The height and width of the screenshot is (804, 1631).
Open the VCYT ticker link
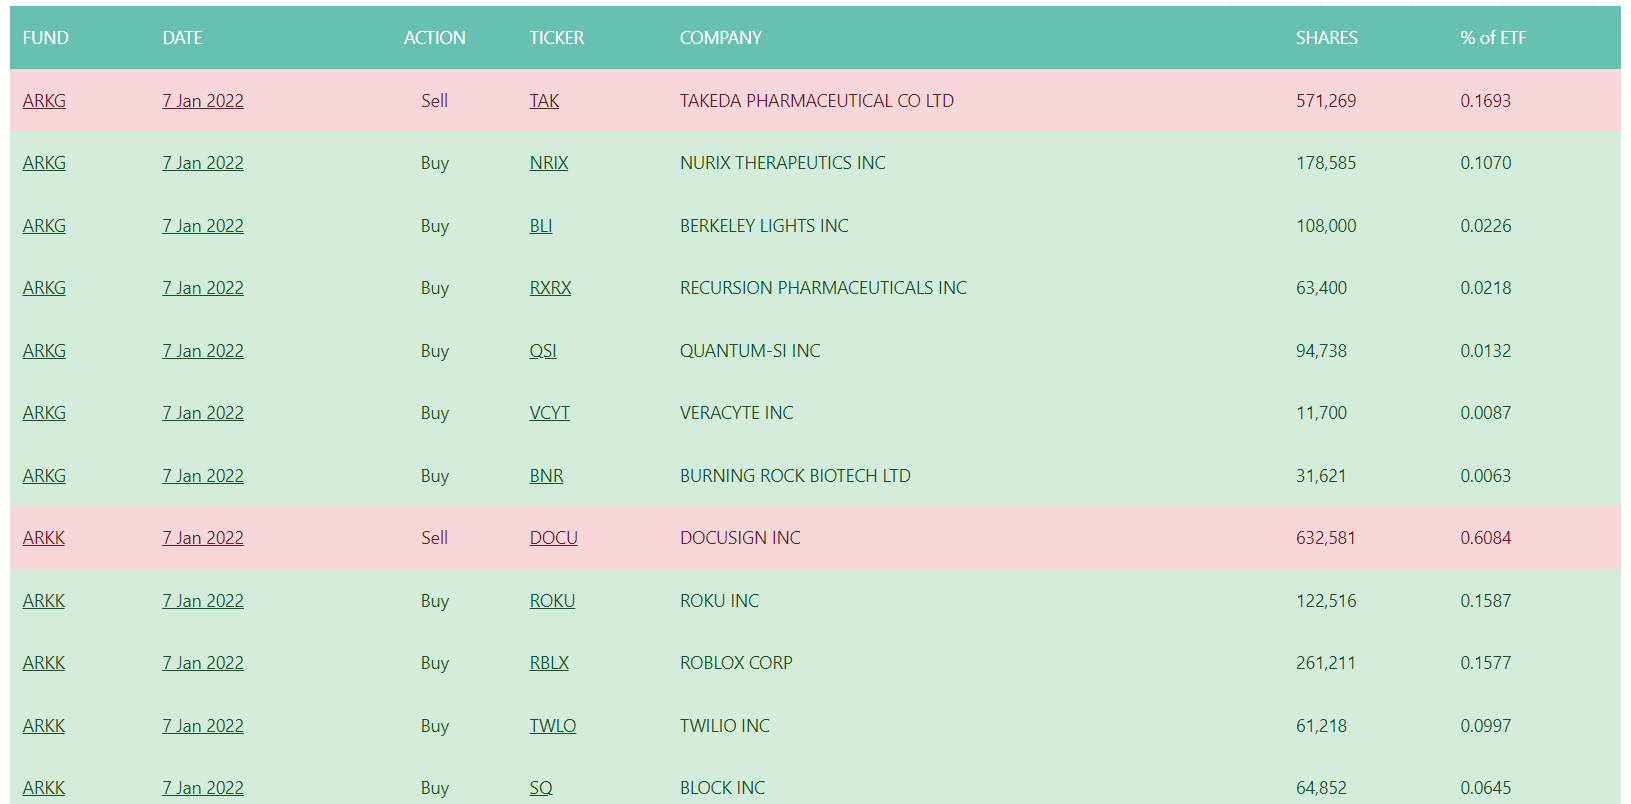click(550, 413)
